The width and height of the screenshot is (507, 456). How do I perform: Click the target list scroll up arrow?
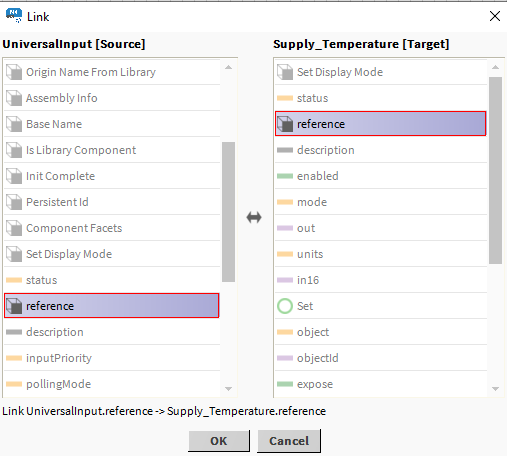pyautogui.click(x=495, y=67)
